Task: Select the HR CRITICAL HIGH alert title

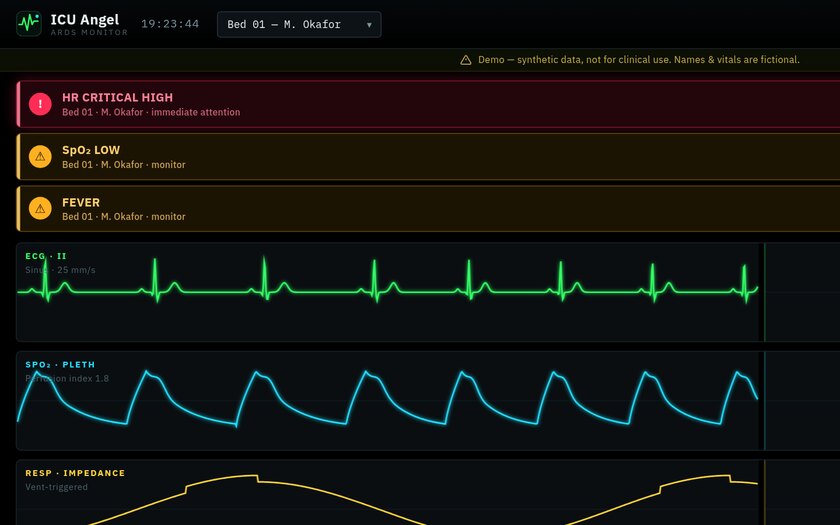Action: click(117, 98)
